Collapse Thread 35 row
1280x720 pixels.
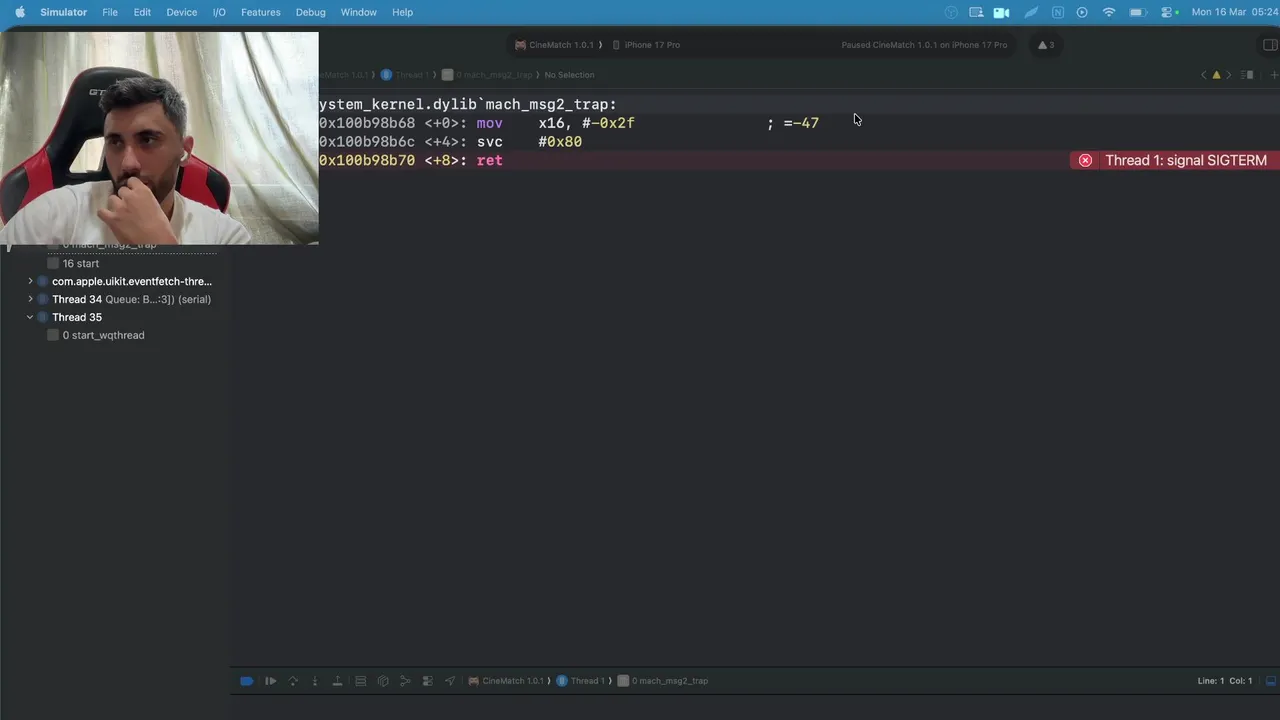(x=30, y=317)
